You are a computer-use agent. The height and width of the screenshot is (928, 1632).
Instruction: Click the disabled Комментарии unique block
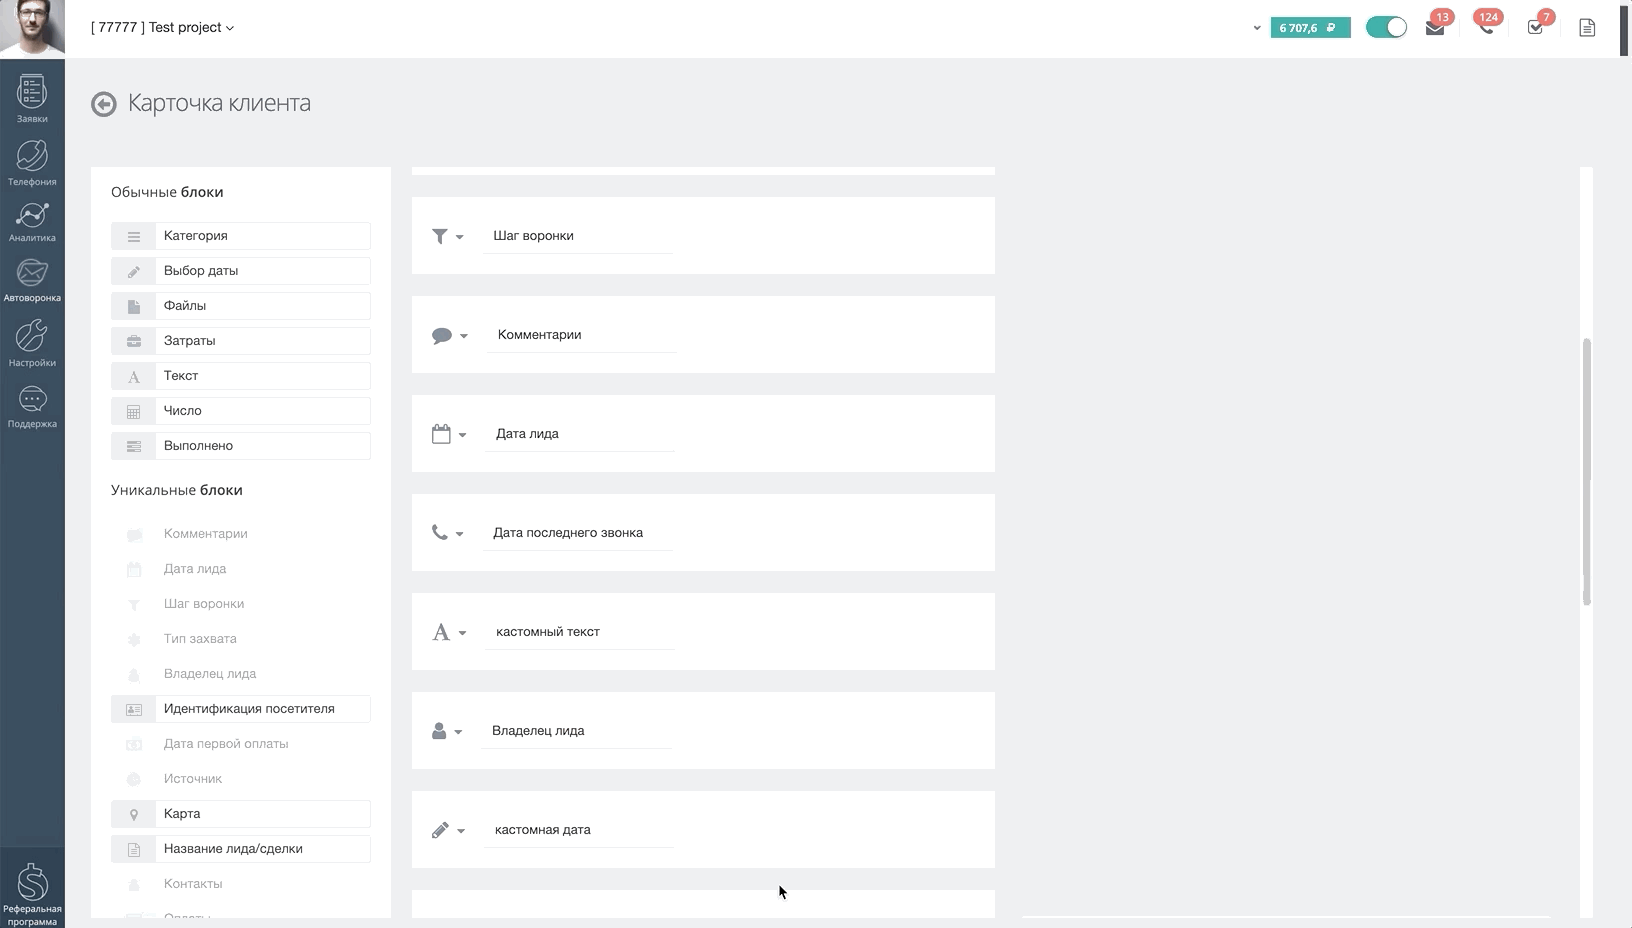pyautogui.click(x=241, y=534)
